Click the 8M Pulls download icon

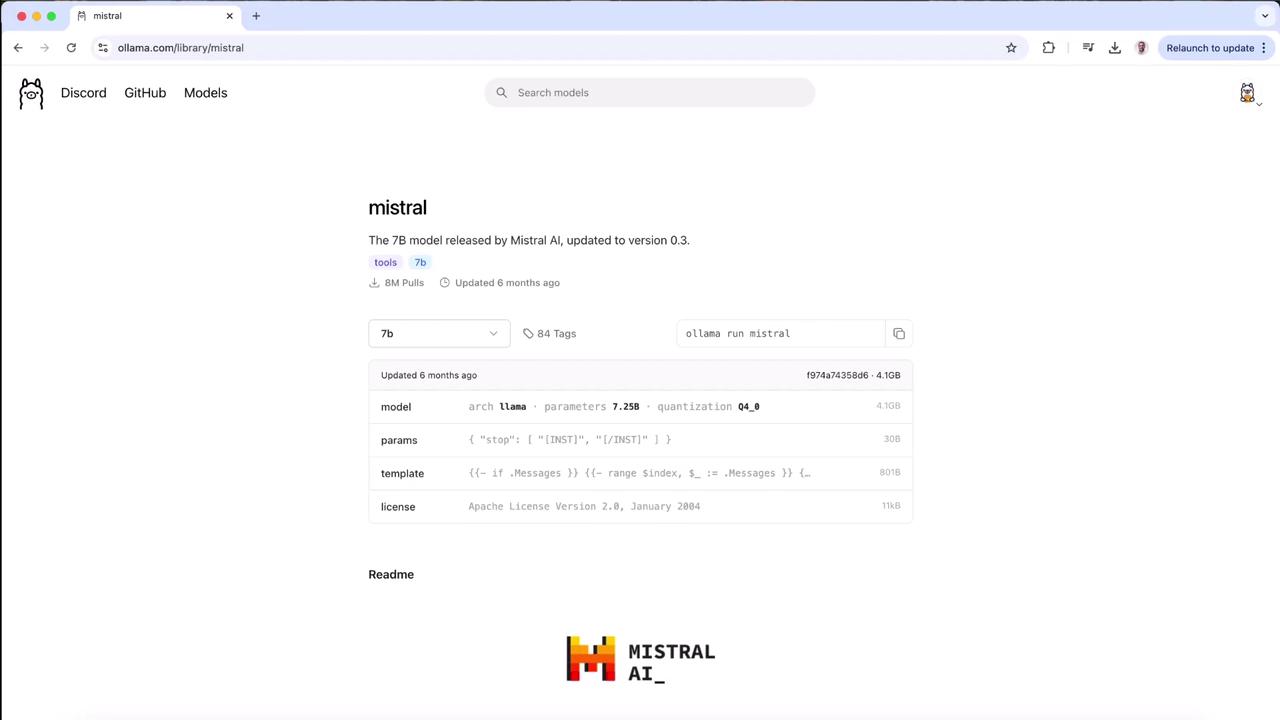(x=374, y=283)
